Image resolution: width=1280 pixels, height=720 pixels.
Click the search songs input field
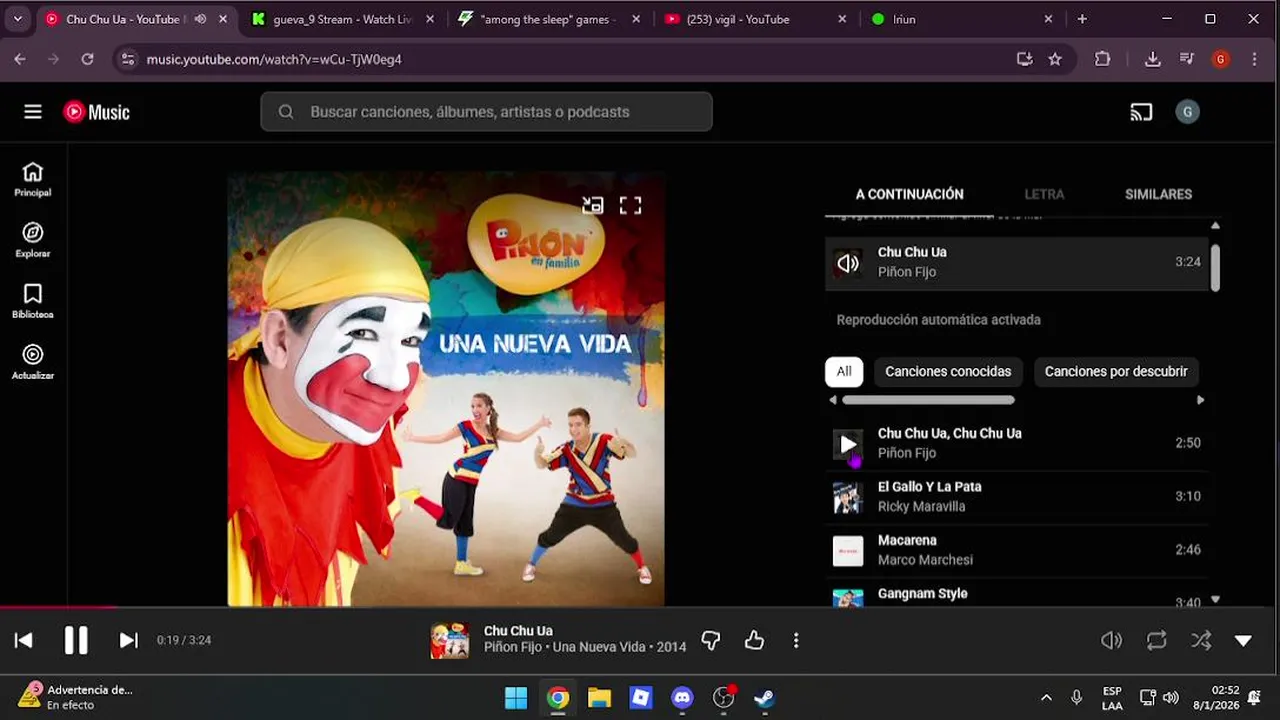[486, 112]
